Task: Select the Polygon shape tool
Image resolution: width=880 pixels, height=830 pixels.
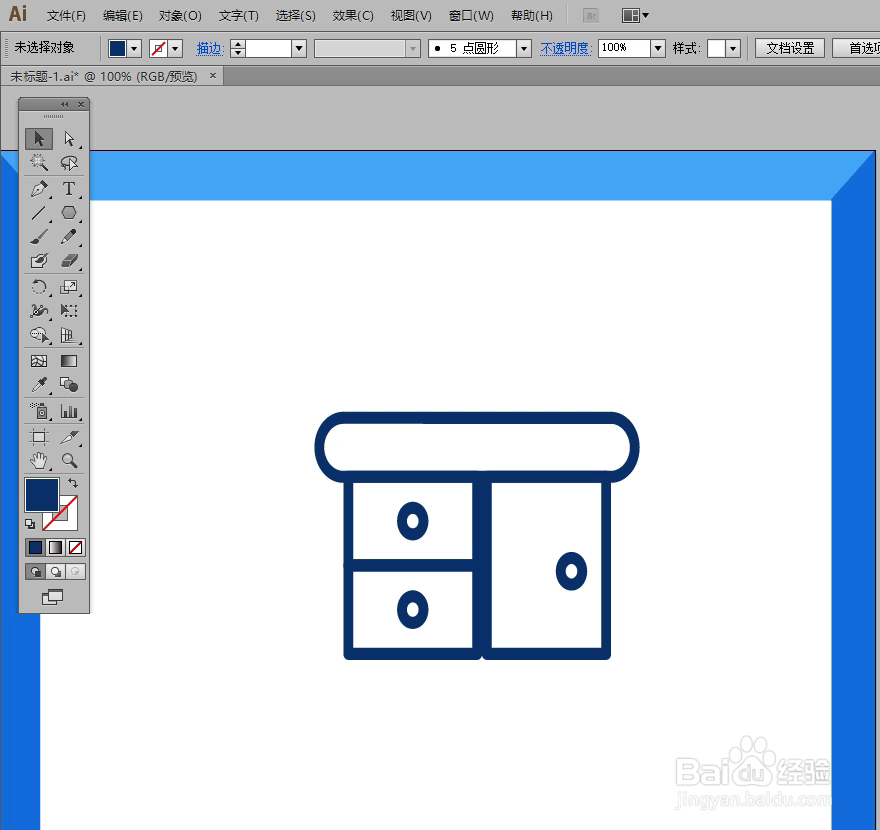Action: click(x=69, y=213)
